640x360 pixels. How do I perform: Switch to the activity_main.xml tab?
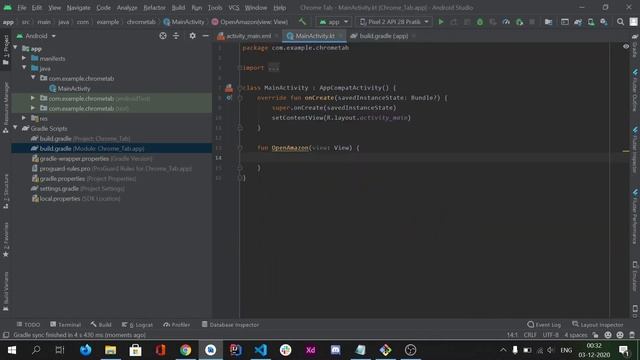pyautogui.click(x=248, y=36)
